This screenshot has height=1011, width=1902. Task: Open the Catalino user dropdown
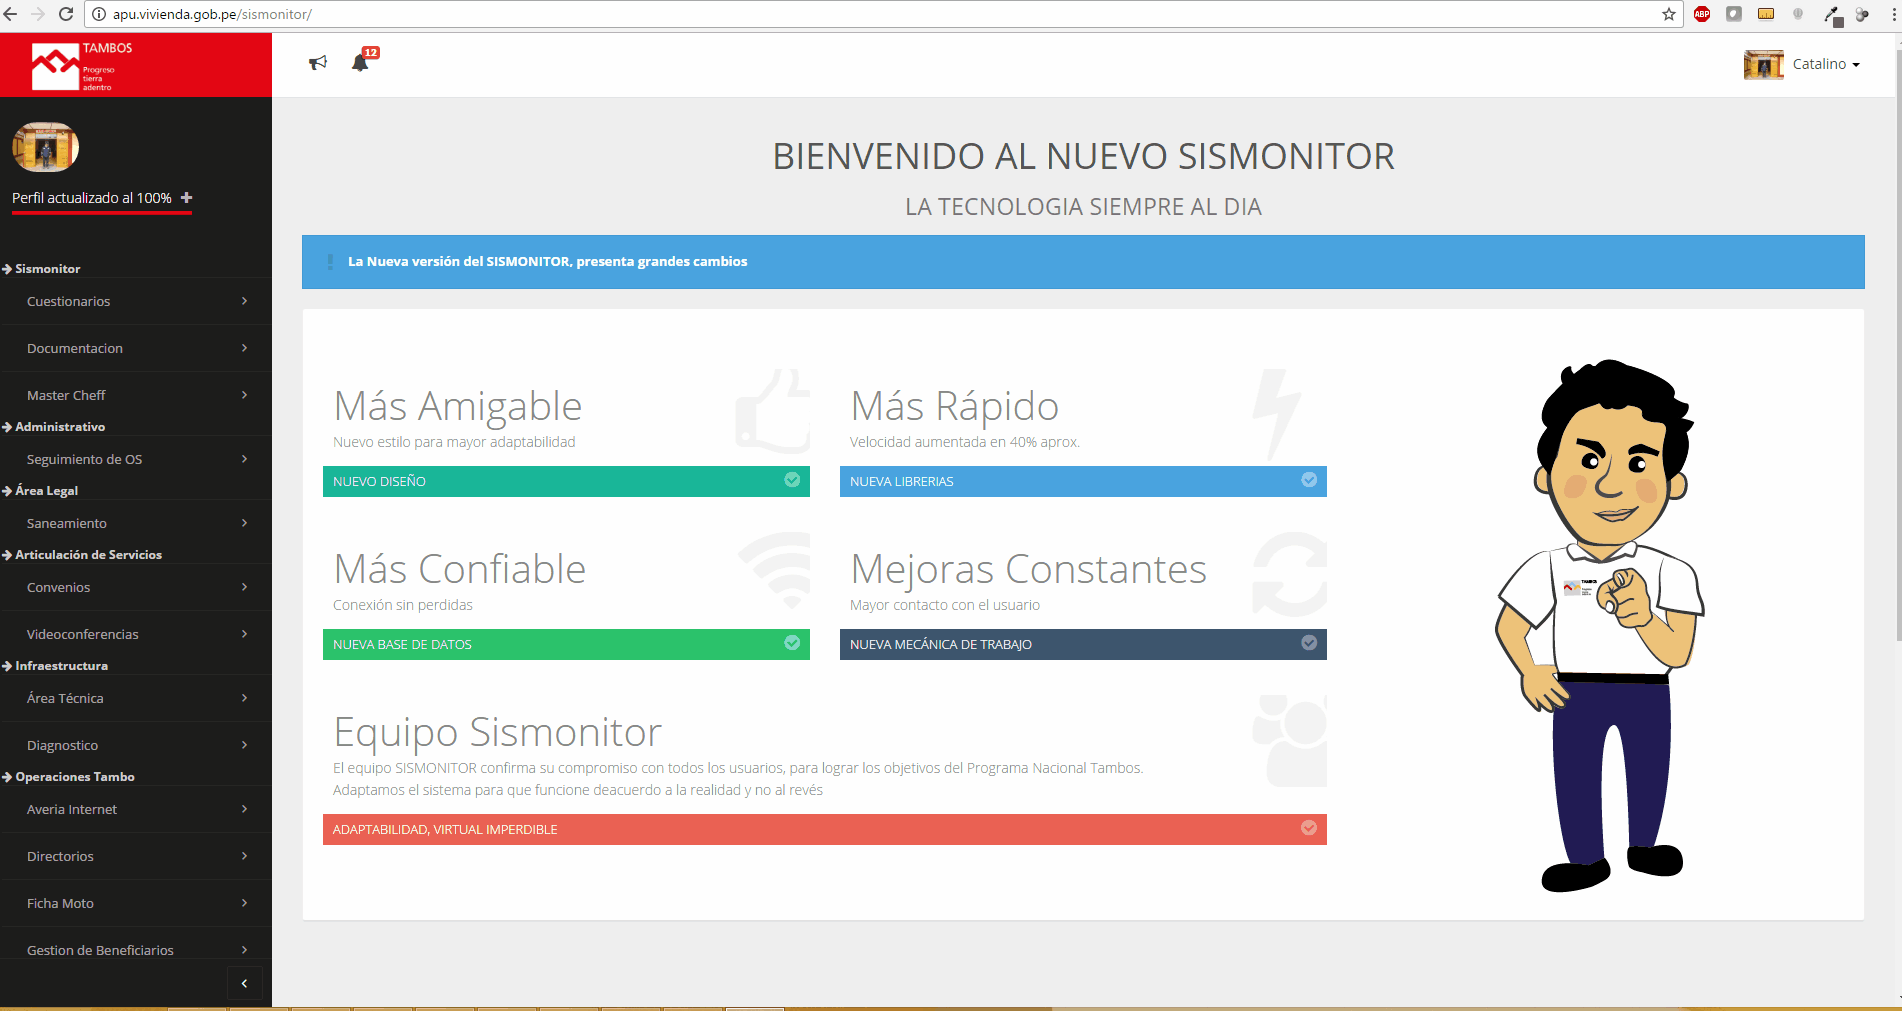click(1824, 64)
